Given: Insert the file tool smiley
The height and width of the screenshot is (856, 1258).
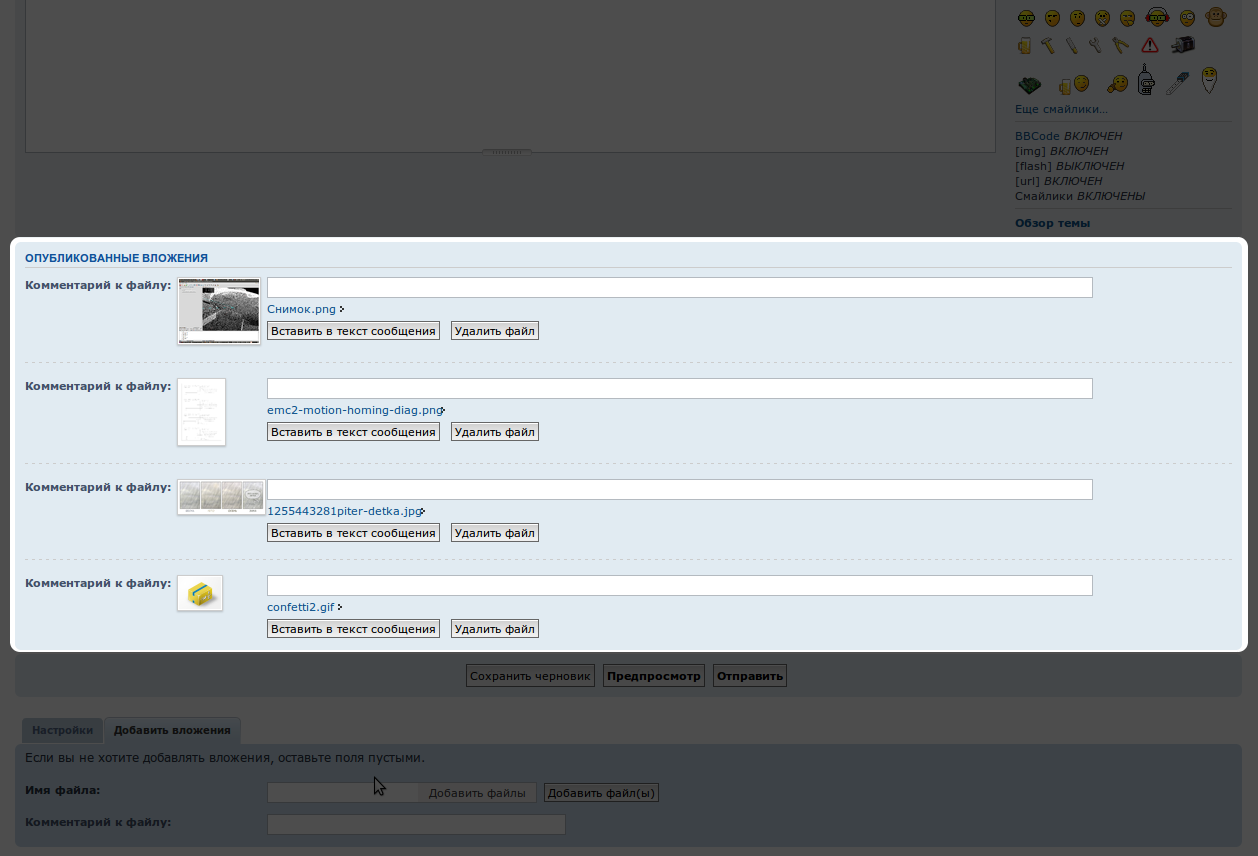Looking at the screenshot, I should [1072, 45].
